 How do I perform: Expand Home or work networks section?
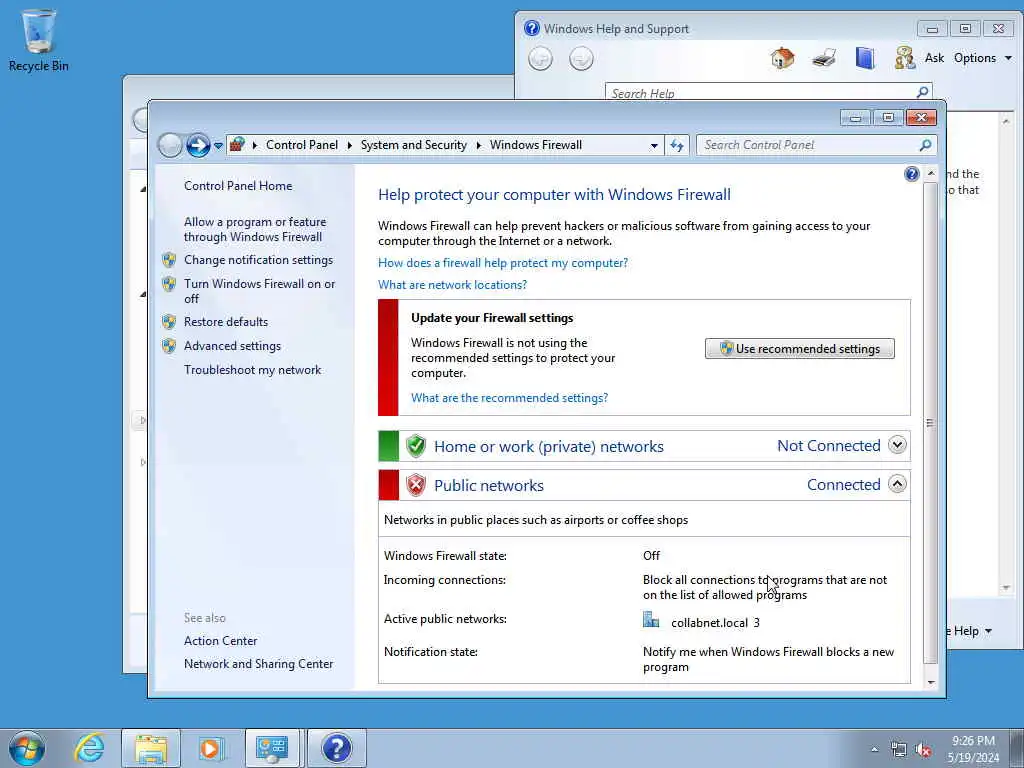[x=897, y=445]
